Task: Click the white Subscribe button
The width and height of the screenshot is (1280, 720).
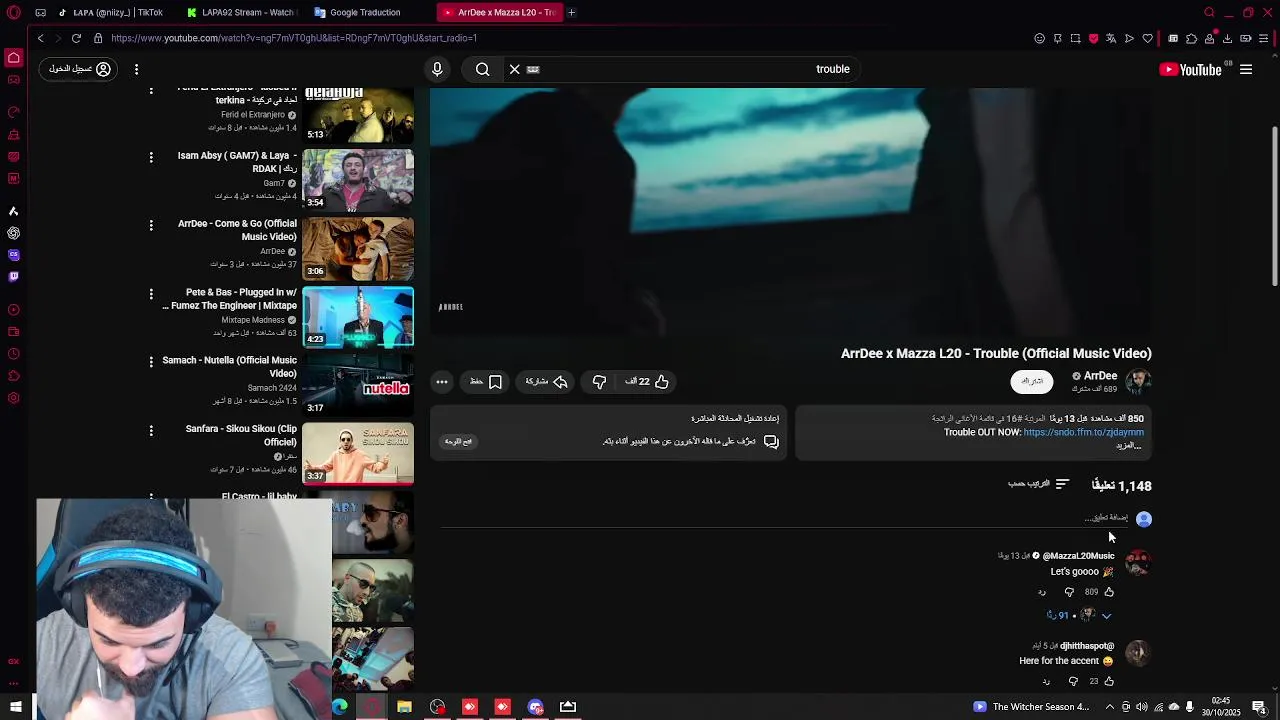Action: click(x=1032, y=381)
